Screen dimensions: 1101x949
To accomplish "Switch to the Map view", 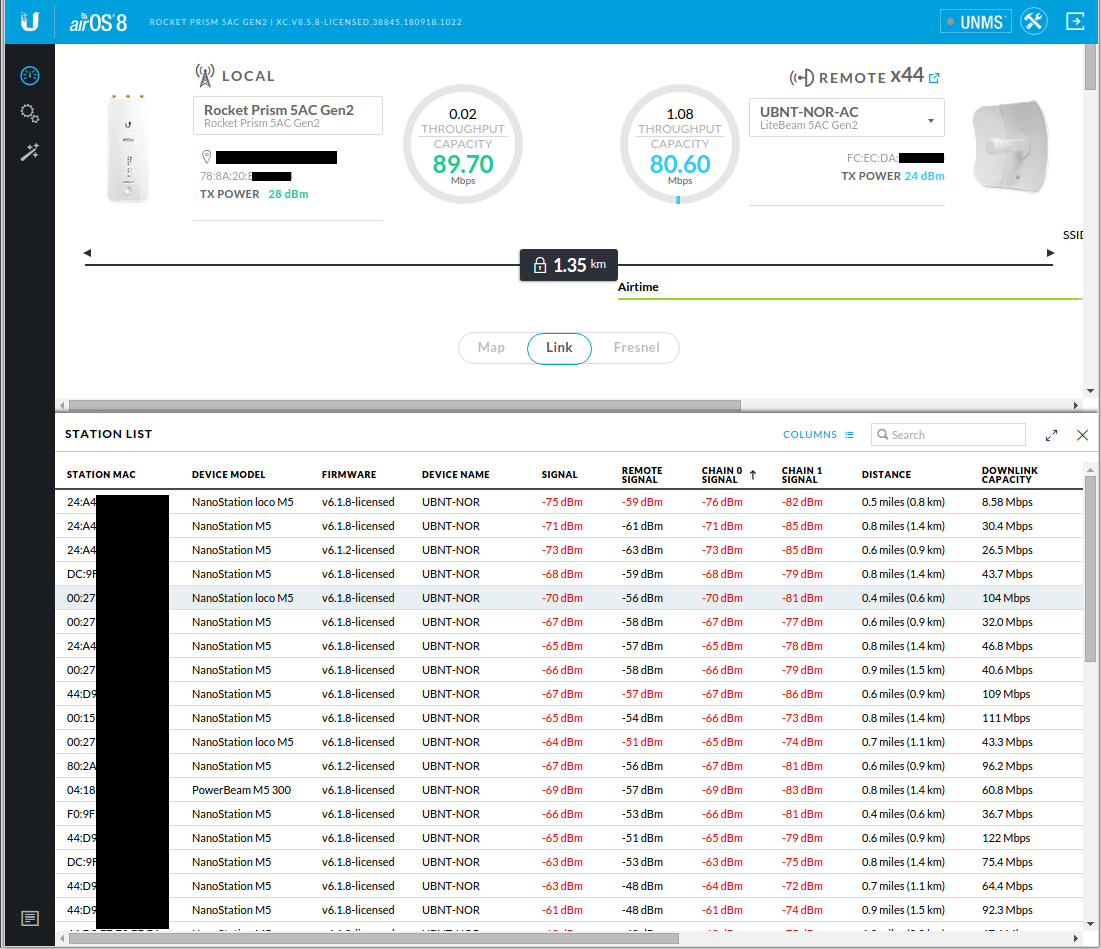I will click(x=491, y=348).
